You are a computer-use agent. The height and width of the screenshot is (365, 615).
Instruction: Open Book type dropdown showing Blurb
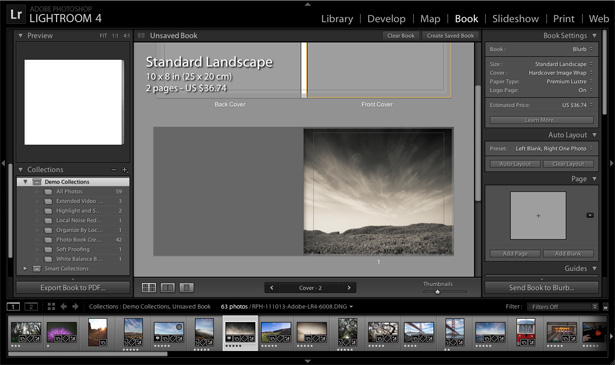pyautogui.click(x=583, y=49)
